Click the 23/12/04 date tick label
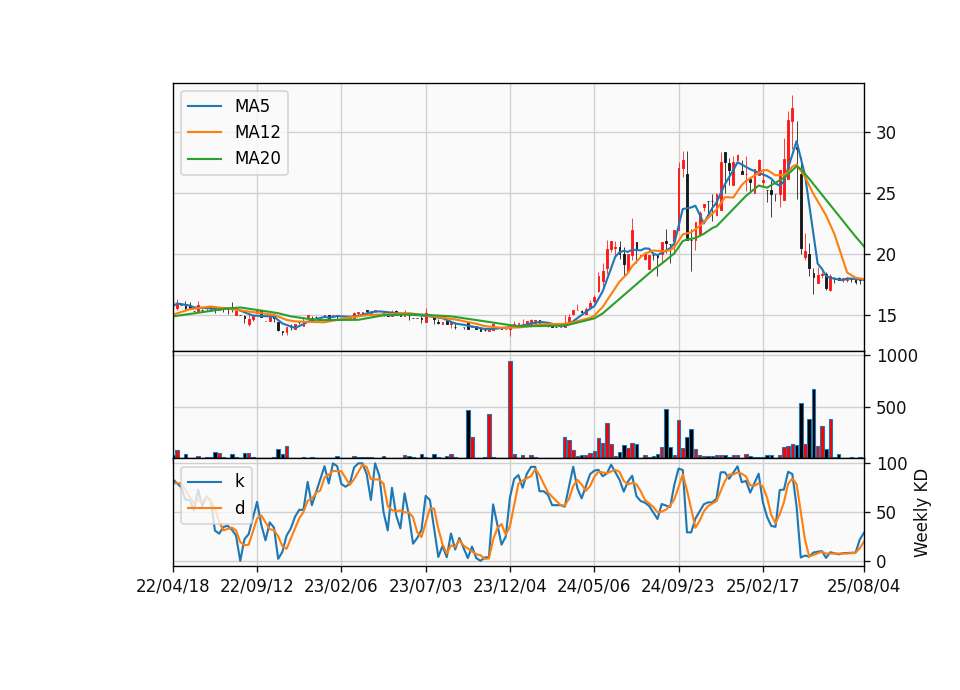Screen dimensions: 960x690 coord(510,586)
